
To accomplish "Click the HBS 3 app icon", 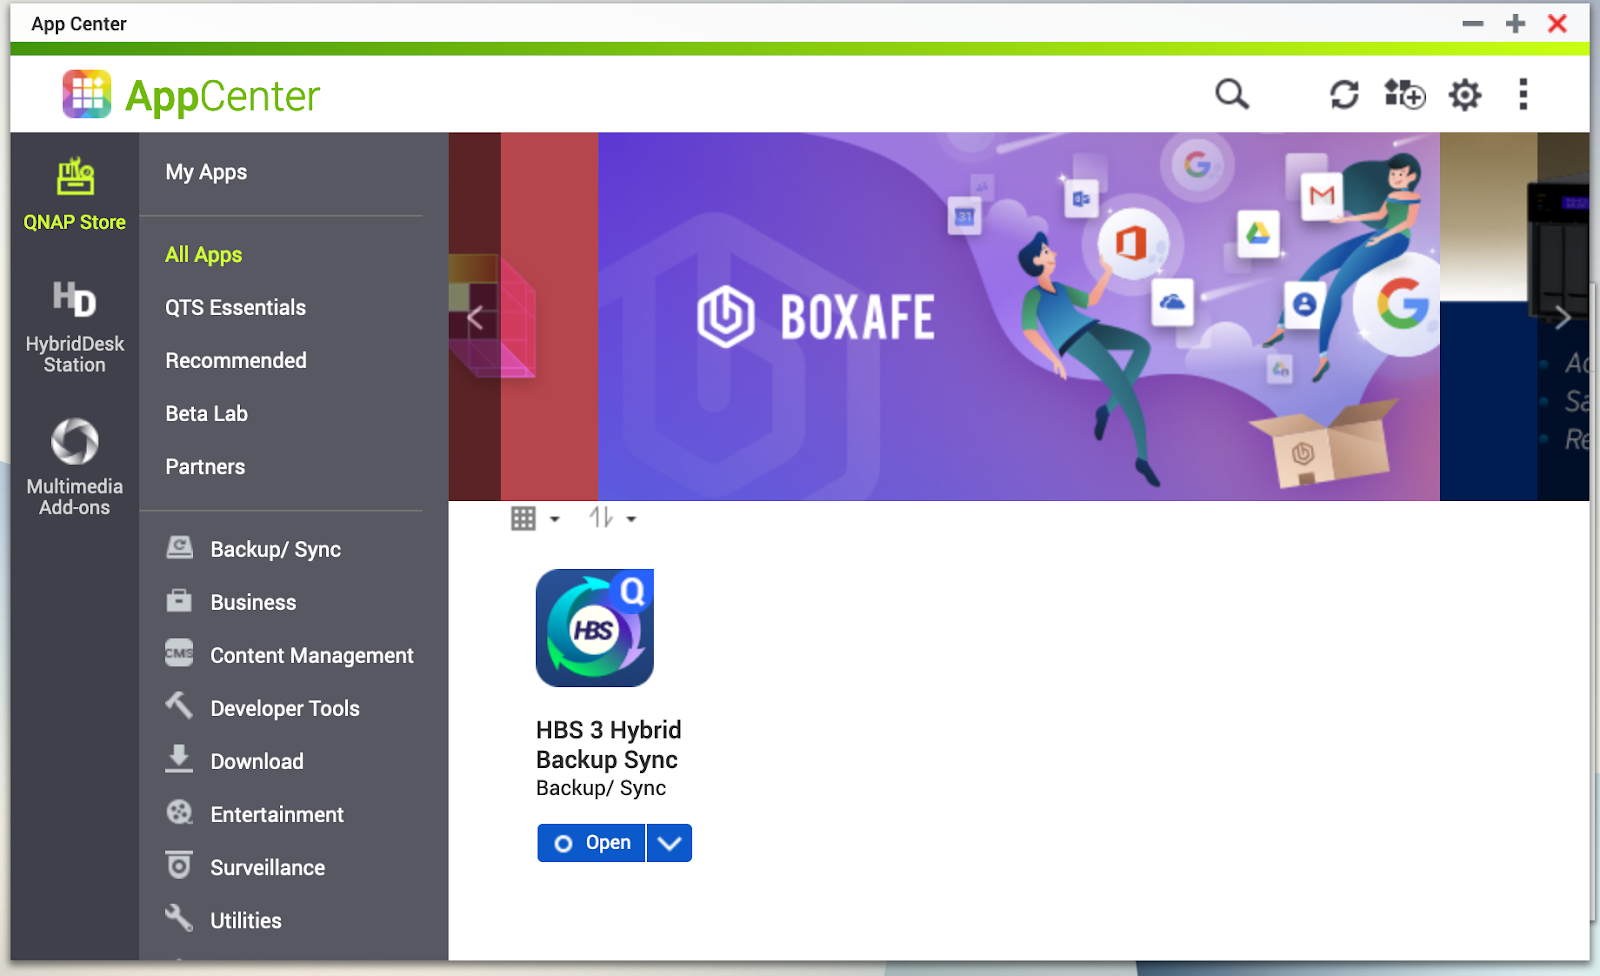I will click(595, 628).
